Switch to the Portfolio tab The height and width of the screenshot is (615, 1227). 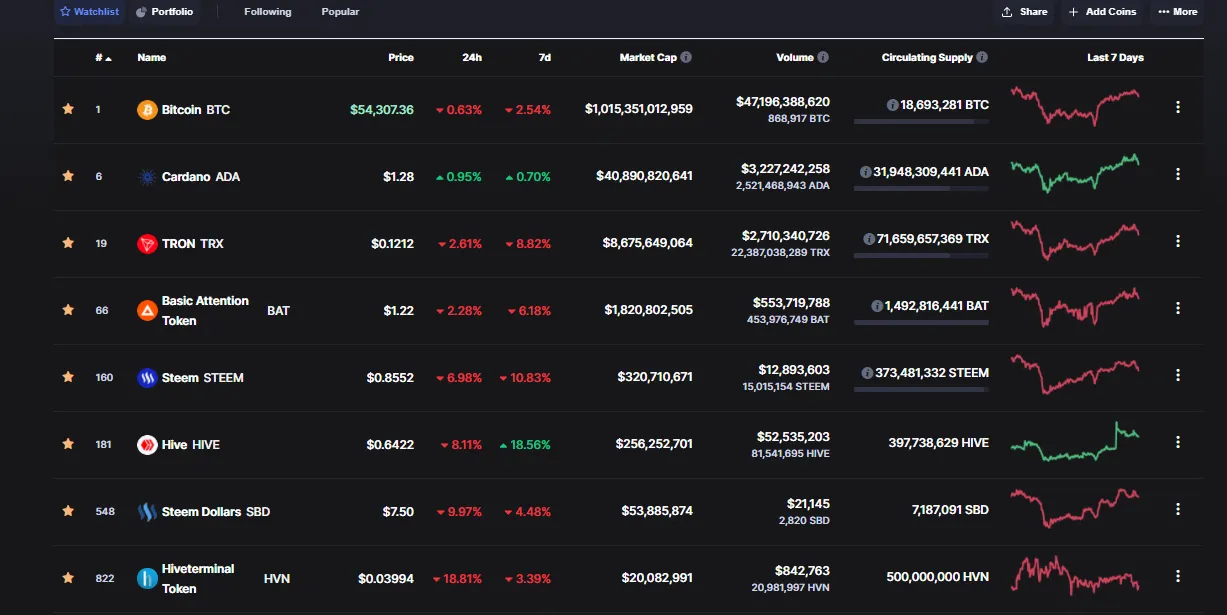[165, 12]
